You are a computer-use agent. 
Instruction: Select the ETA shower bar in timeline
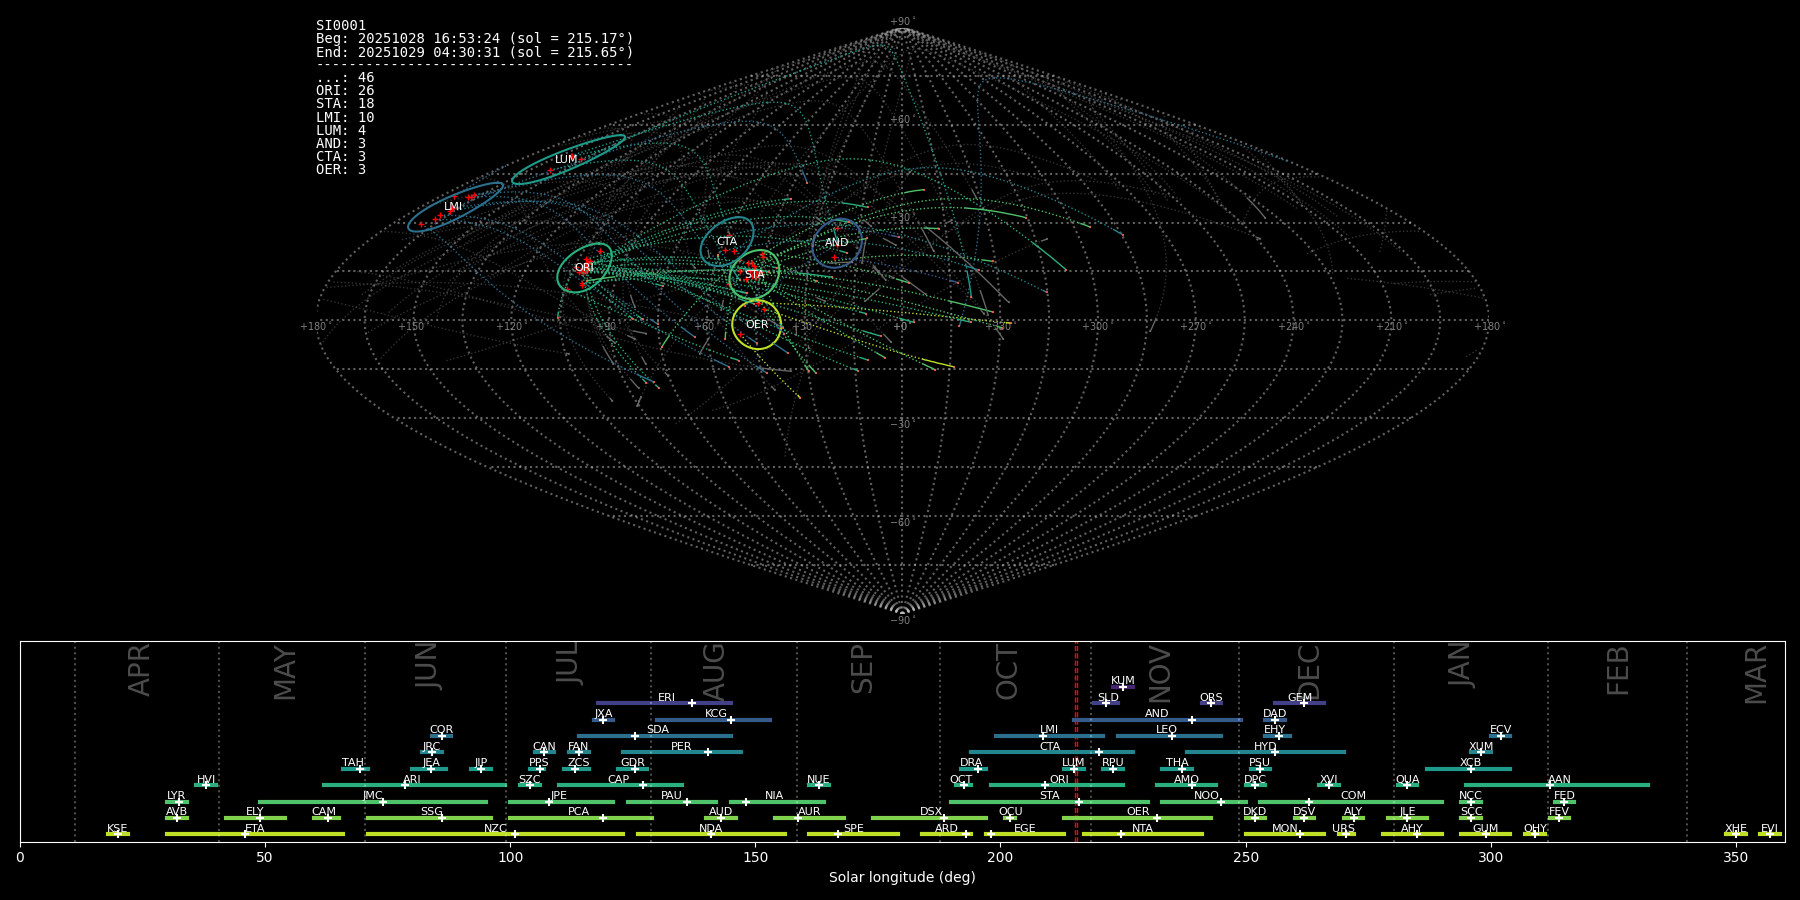coord(255,834)
